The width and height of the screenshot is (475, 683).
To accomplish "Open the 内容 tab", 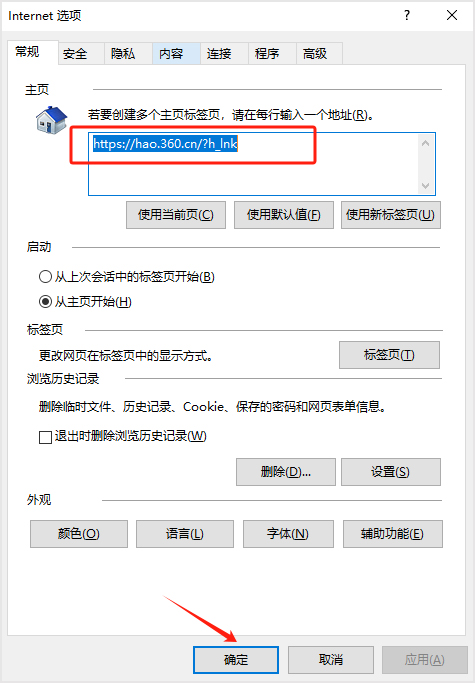I will pos(171,54).
